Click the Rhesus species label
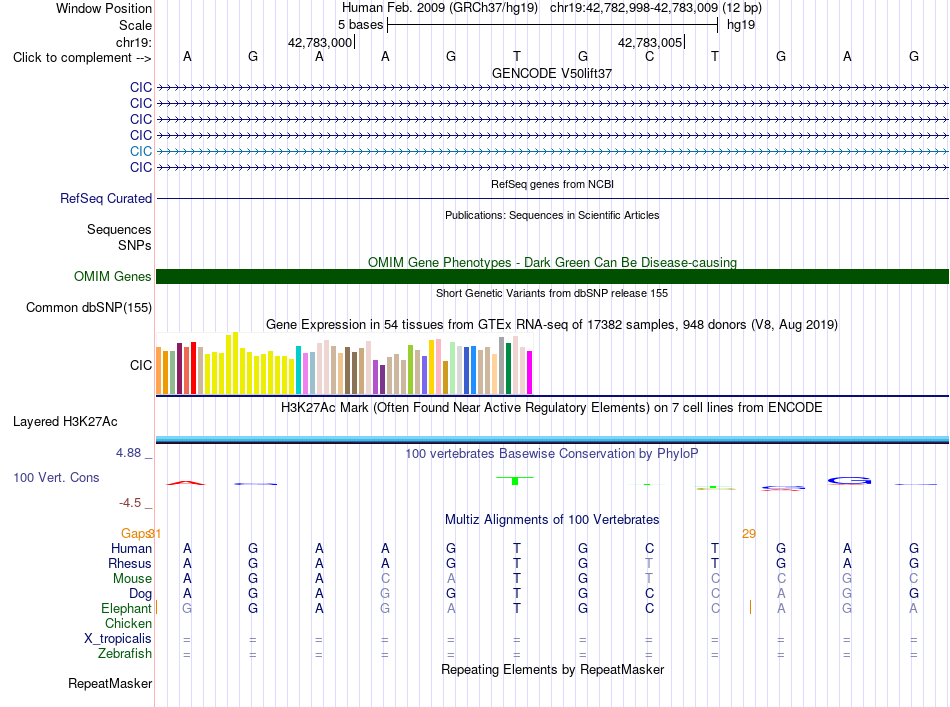Viewport: 950px width, 707px height. coord(130,563)
